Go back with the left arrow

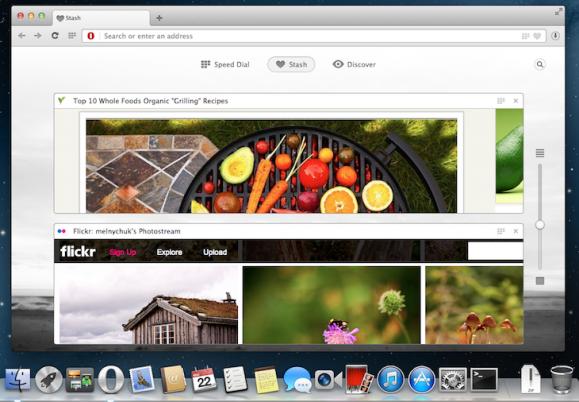coord(22,36)
